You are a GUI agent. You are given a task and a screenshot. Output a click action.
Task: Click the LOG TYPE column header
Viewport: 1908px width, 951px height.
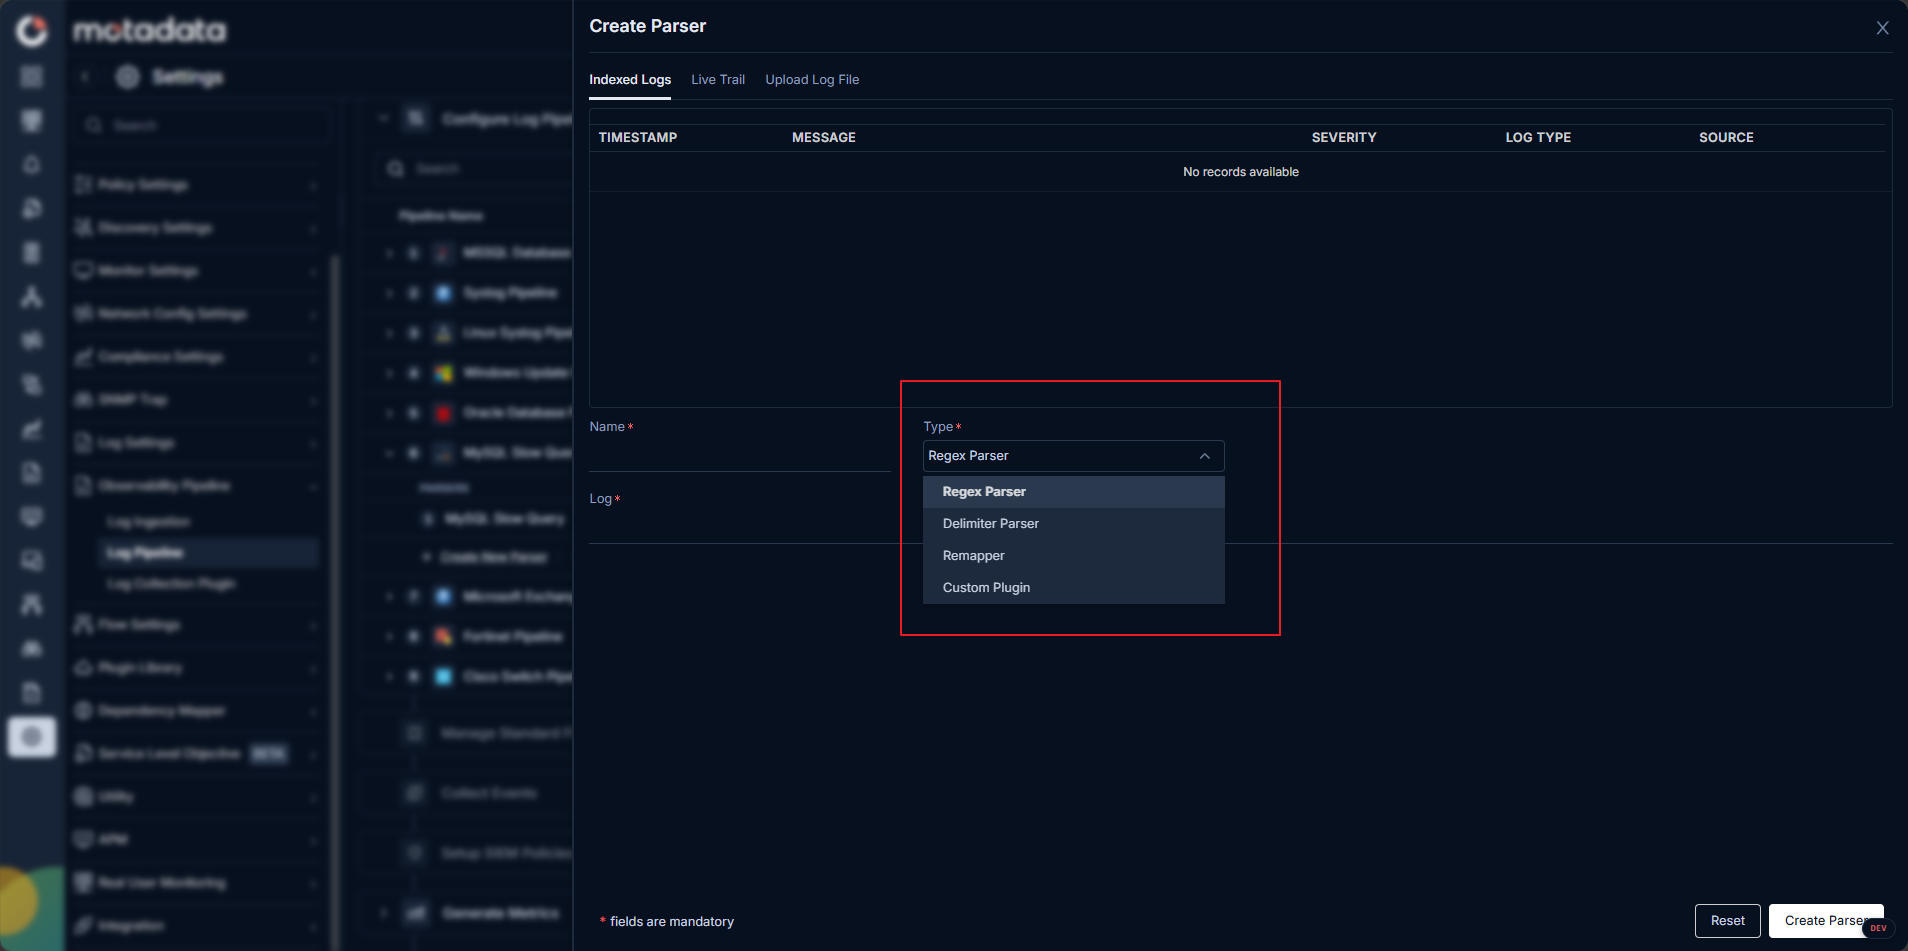pyautogui.click(x=1538, y=137)
